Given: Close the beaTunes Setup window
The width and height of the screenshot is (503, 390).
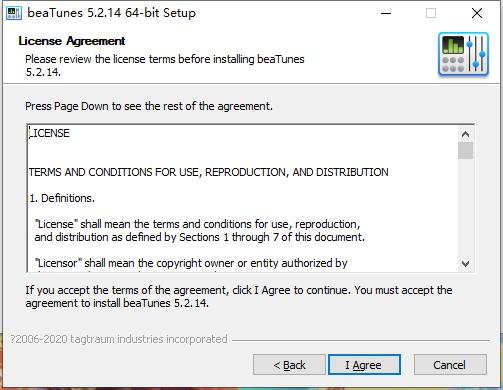Looking at the screenshot, I should pos(477,13).
